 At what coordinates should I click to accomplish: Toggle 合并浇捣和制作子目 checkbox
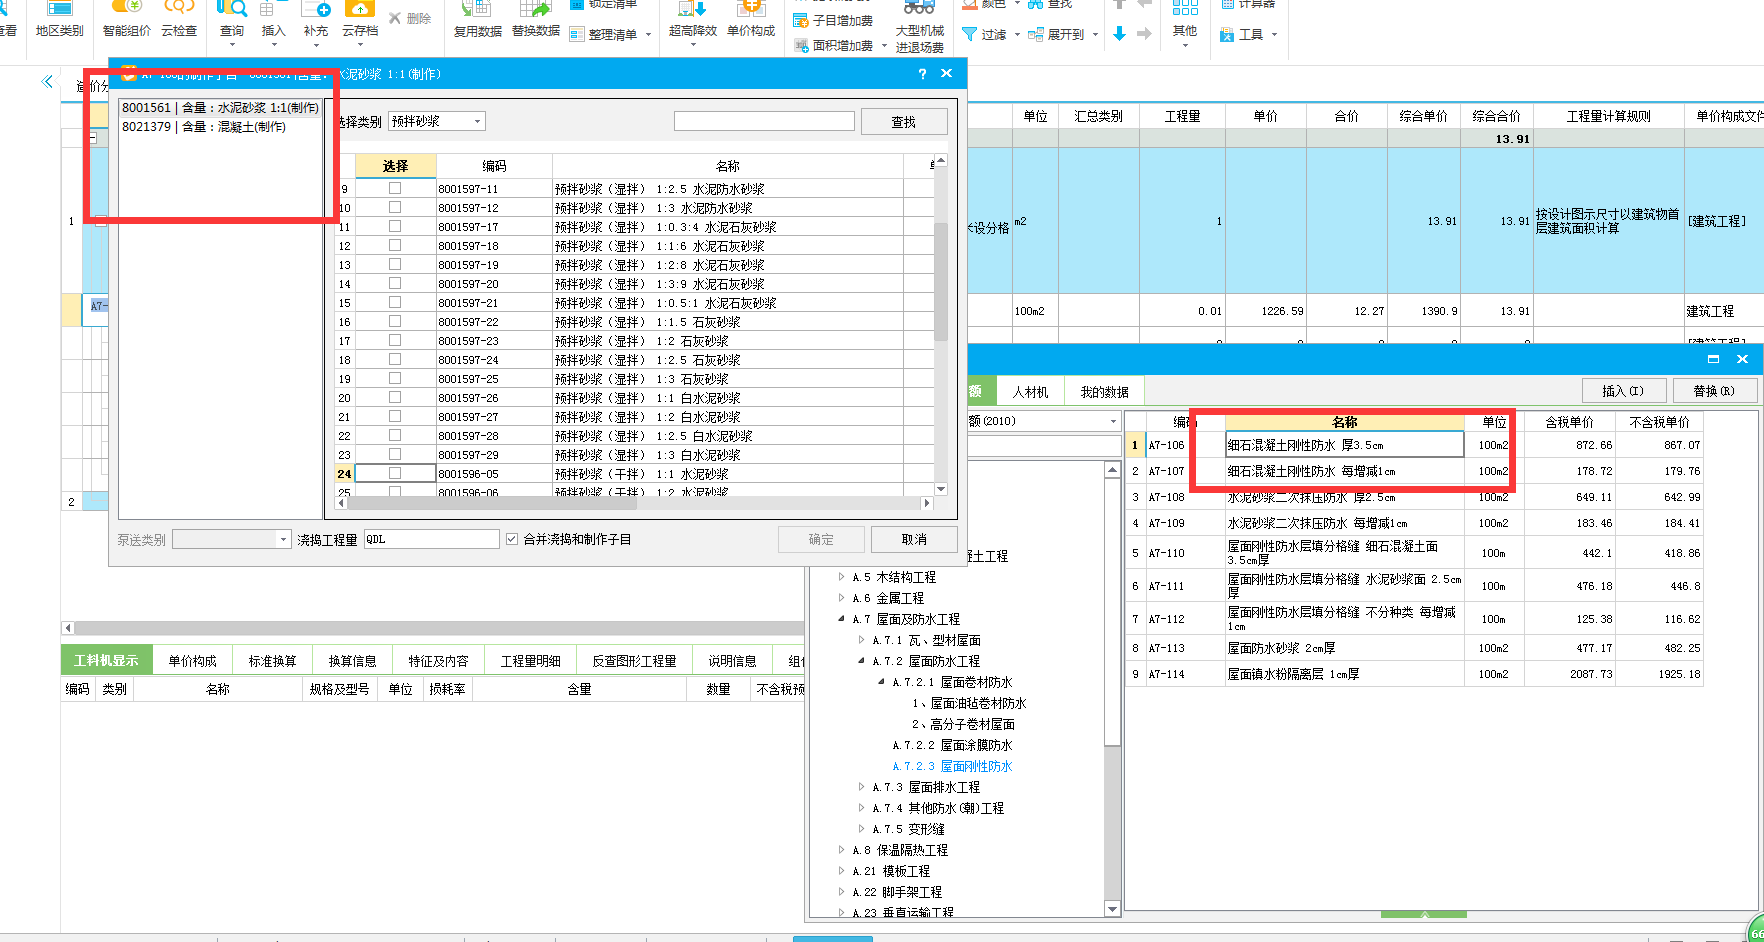pos(512,539)
